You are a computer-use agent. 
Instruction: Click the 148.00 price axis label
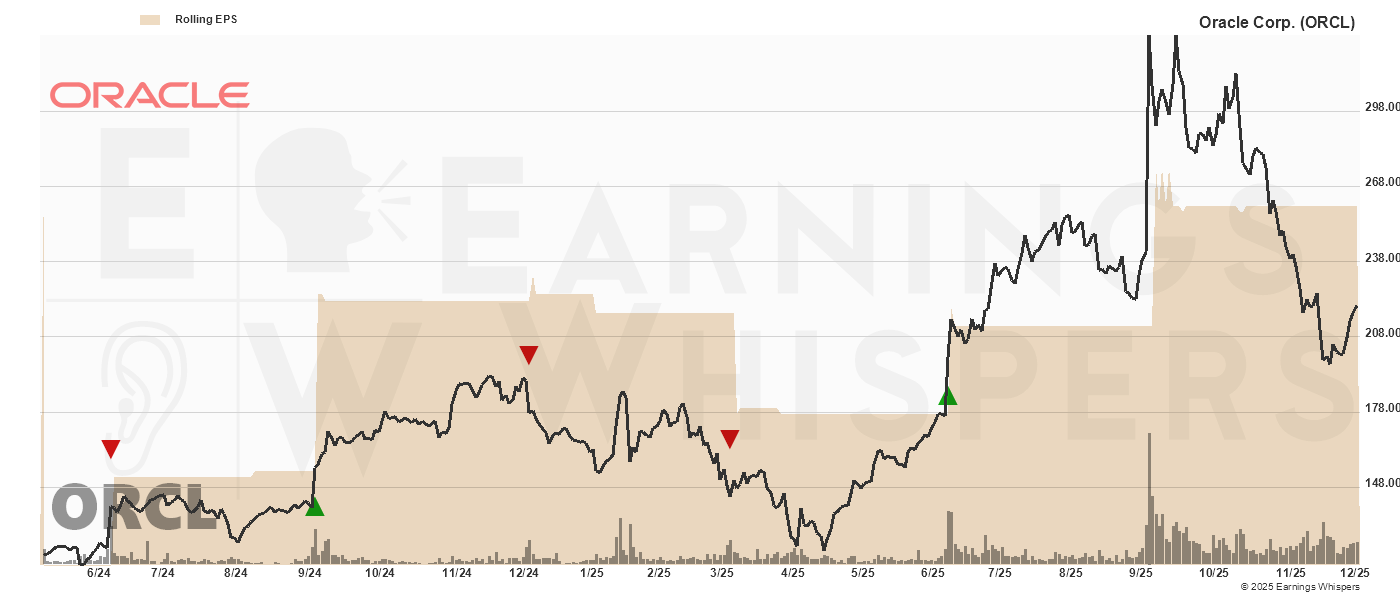click(1381, 484)
